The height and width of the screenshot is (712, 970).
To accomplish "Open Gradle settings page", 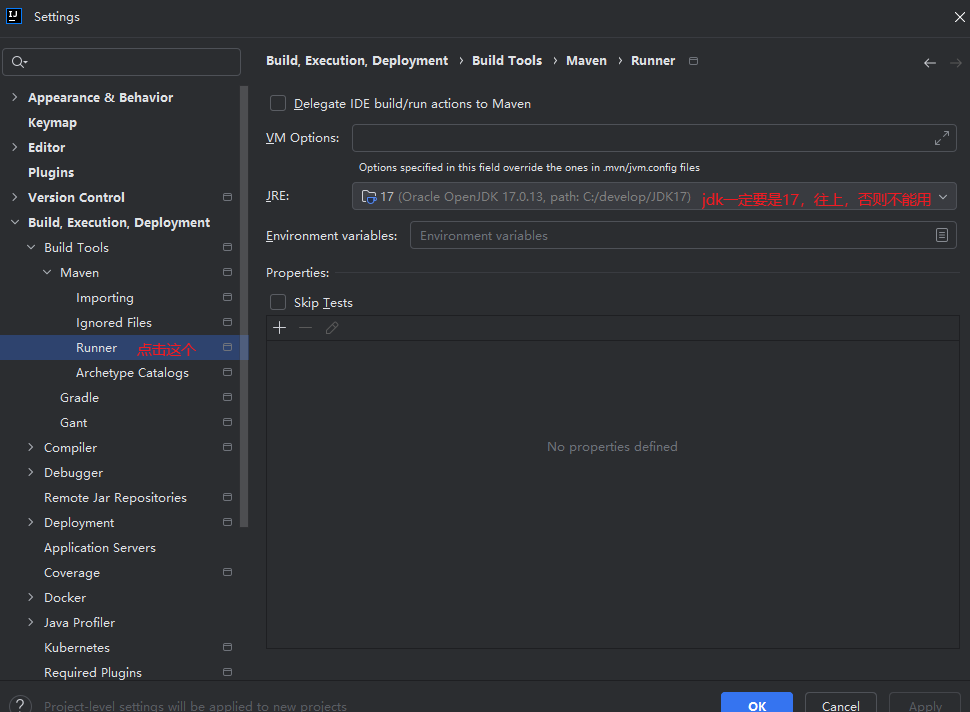I will pos(79,397).
